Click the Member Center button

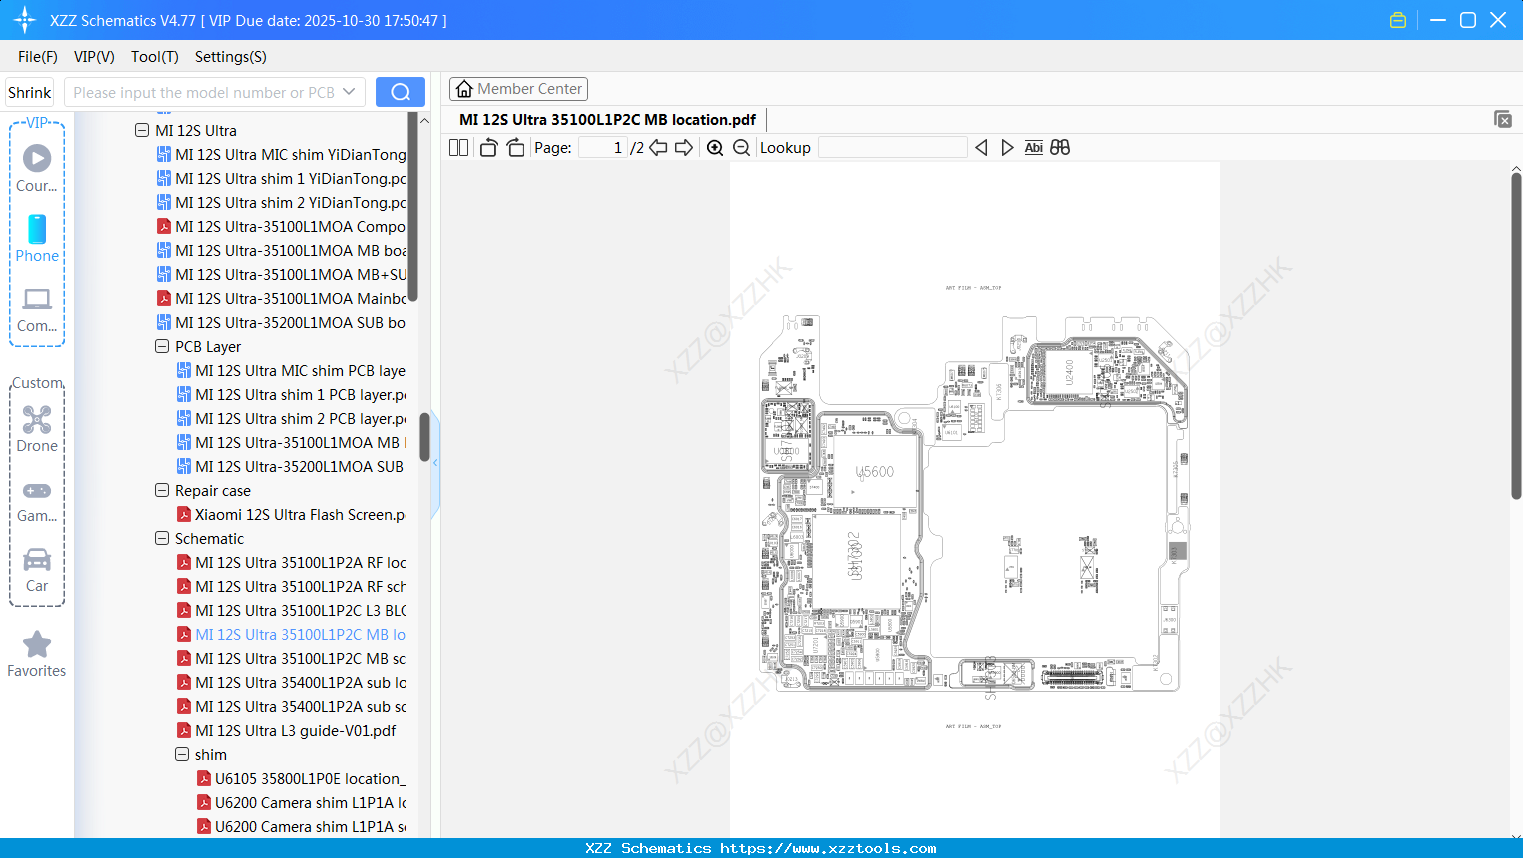click(x=518, y=88)
